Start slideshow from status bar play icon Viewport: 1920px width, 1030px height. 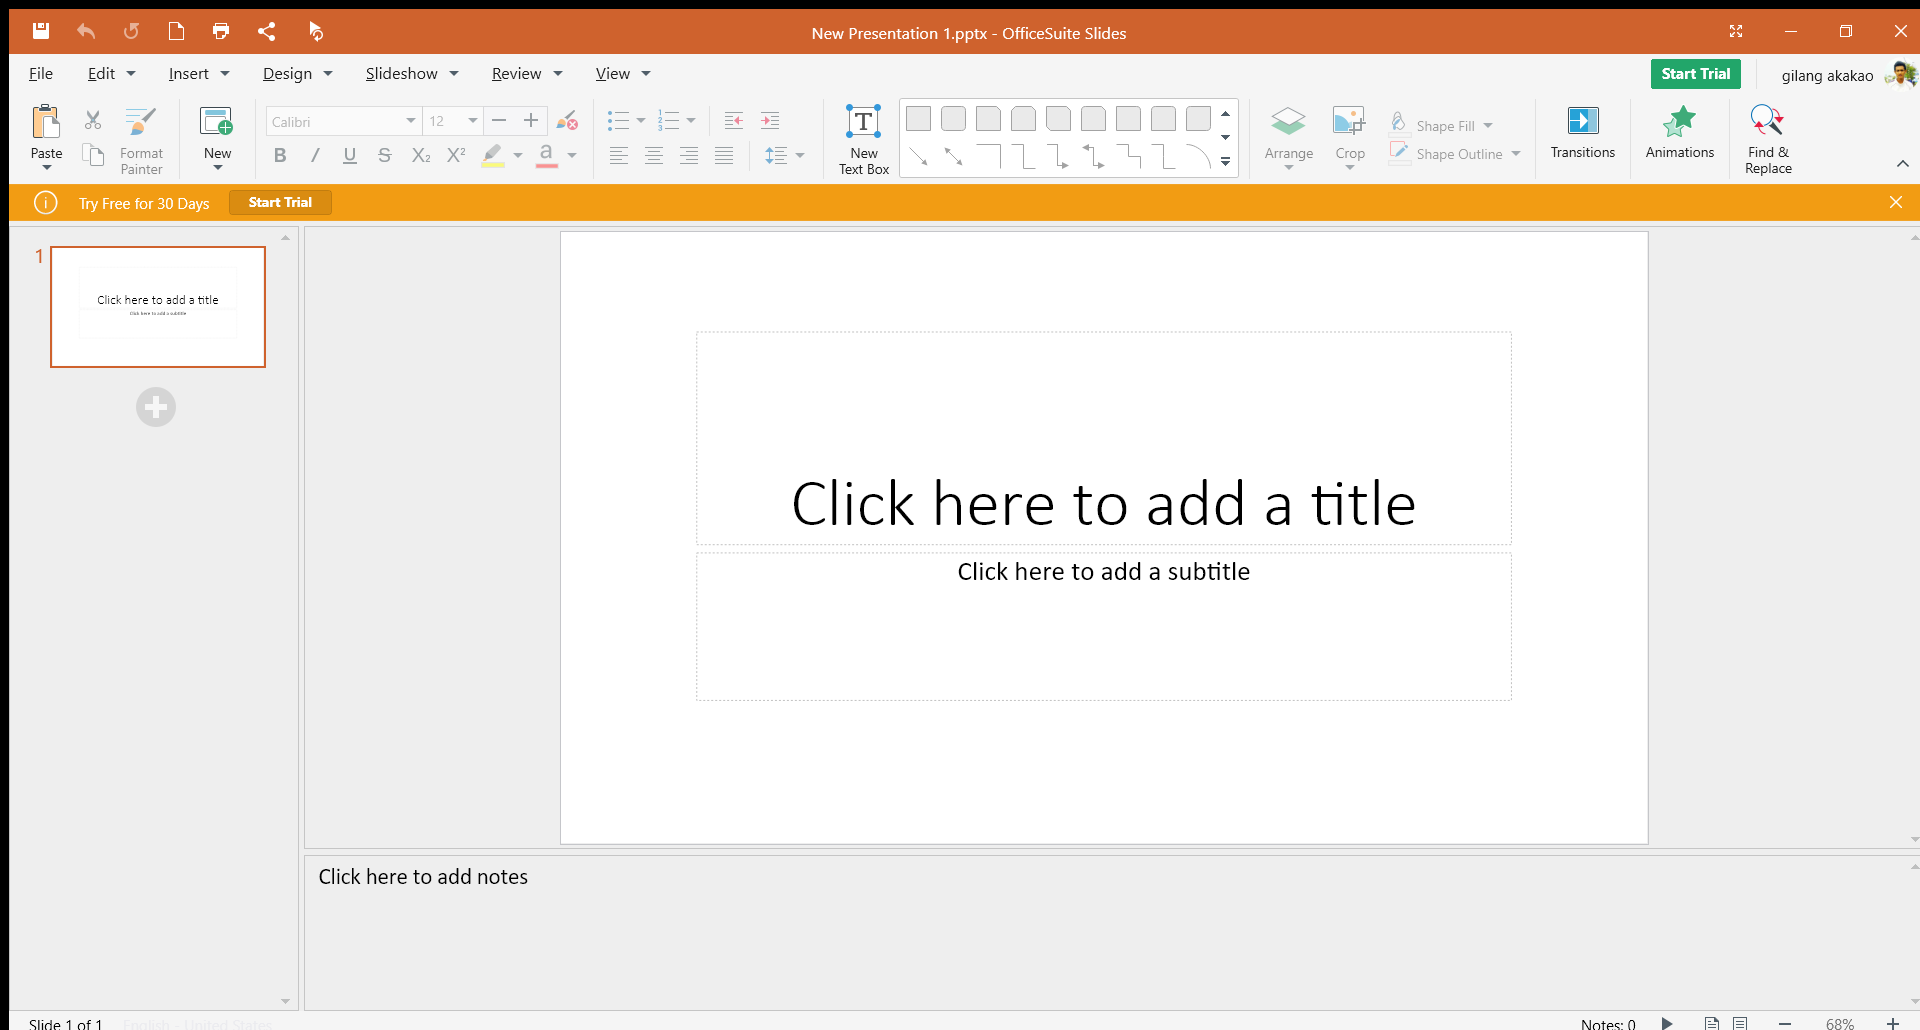(x=1667, y=1023)
